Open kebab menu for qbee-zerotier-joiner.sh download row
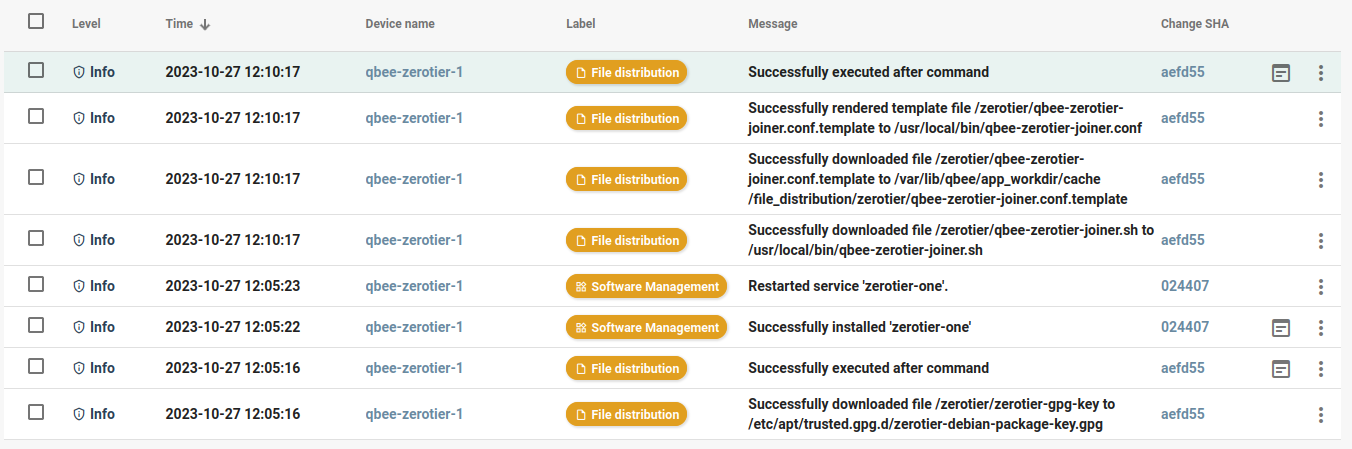Image resolution: width=1352 pixels, height=449 pixels. tap(1321, 240)
